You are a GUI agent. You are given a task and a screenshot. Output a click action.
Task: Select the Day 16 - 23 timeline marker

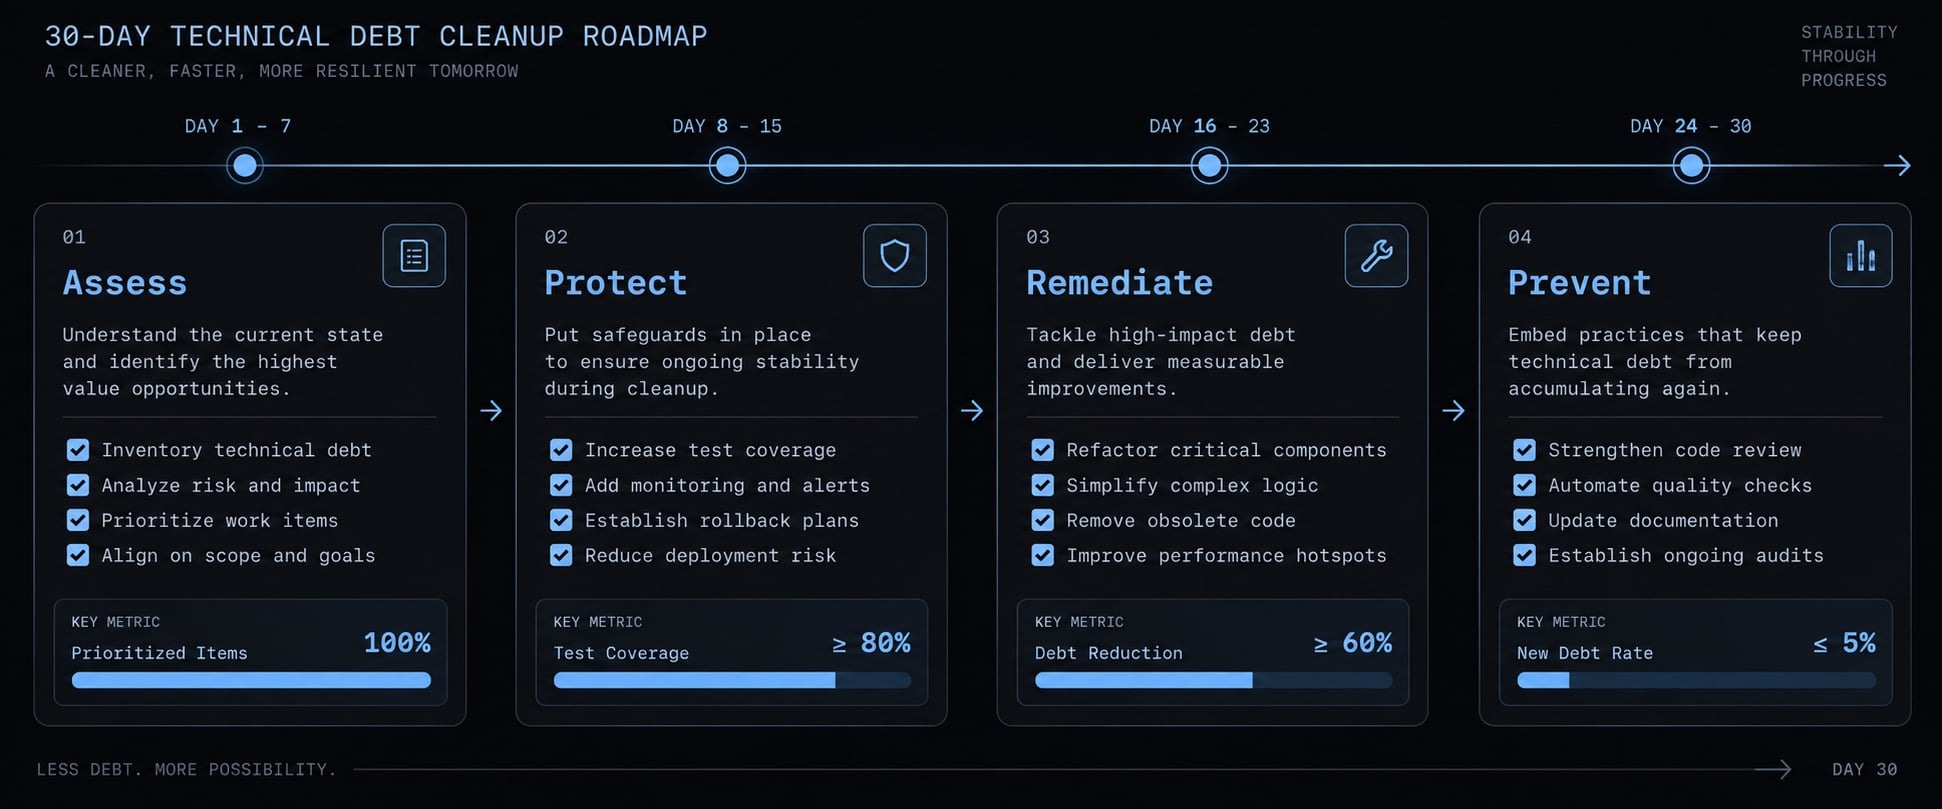[1210, 165]
